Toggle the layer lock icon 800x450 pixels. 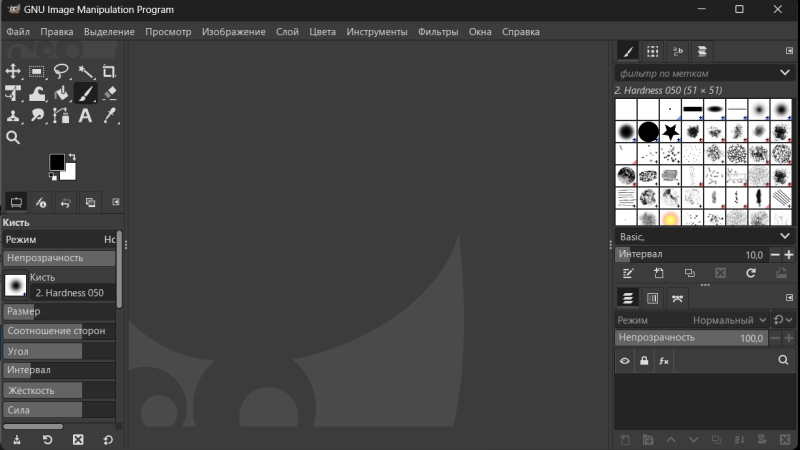[x=644, y=361]
